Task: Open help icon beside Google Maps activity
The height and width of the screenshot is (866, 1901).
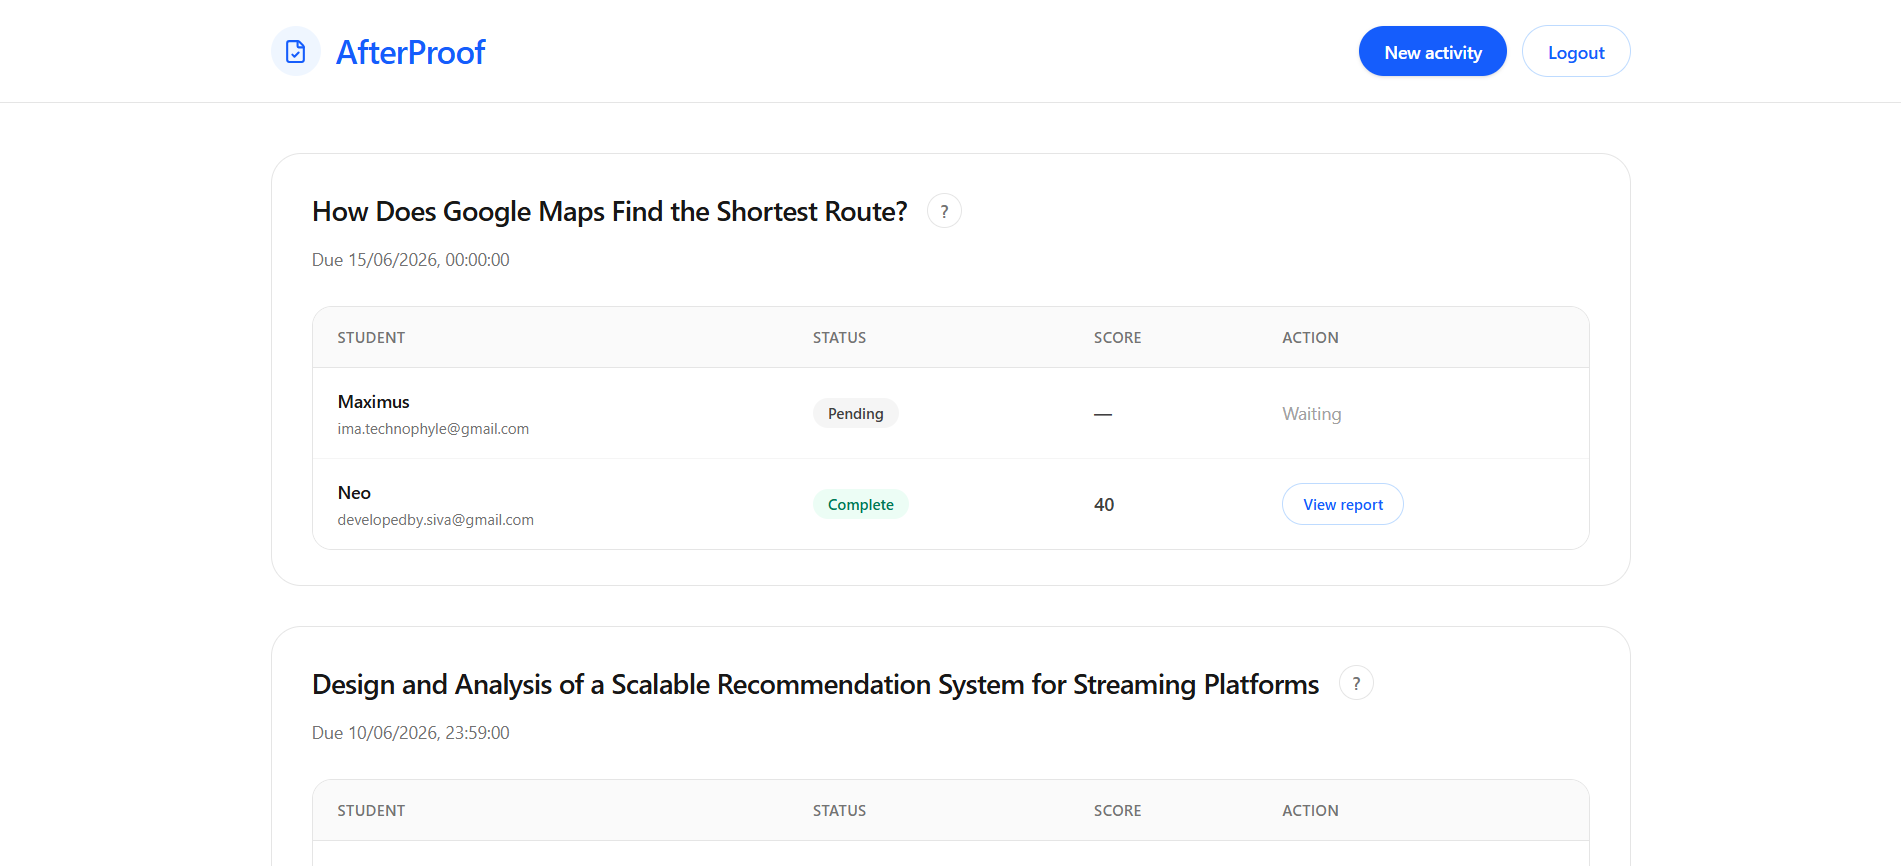Action: pyautogui.click(x=944, y=211)
